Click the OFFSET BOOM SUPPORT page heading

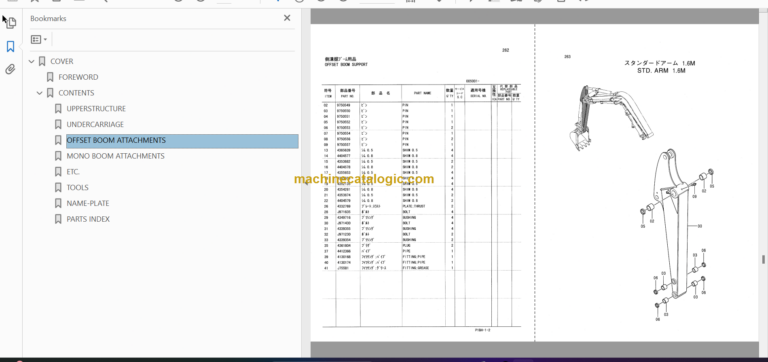click(346, 64)
